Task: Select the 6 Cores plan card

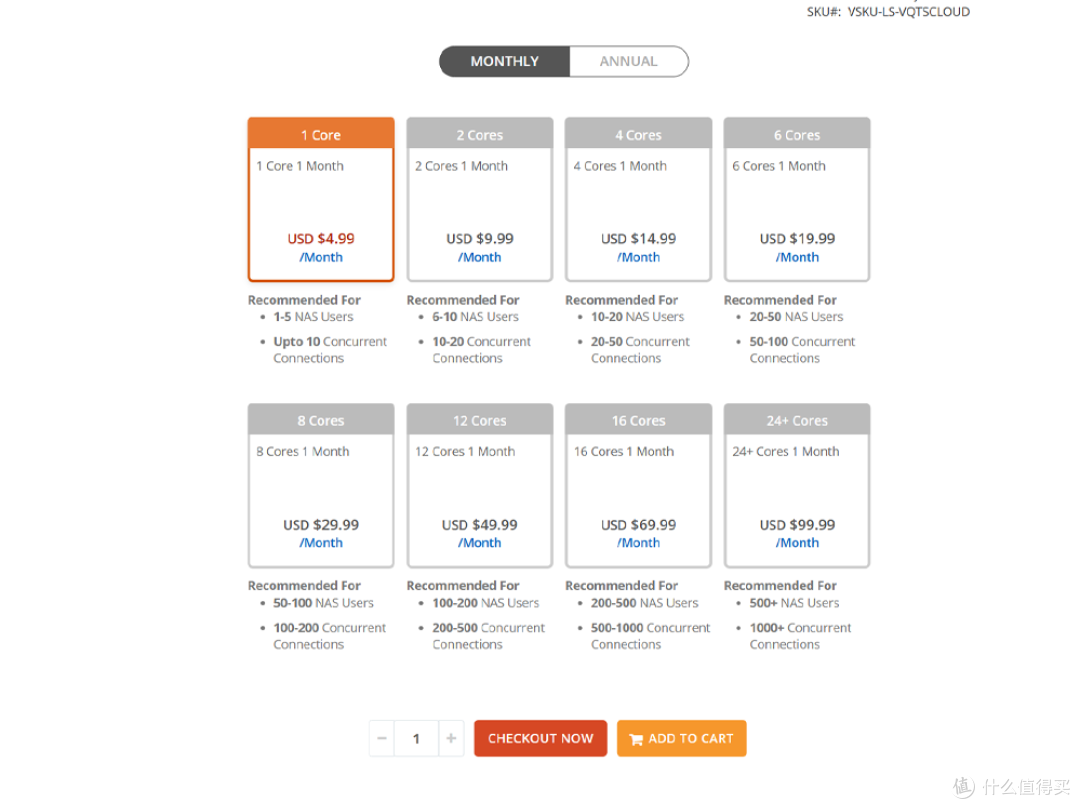Action: click(x=797, y=200)
